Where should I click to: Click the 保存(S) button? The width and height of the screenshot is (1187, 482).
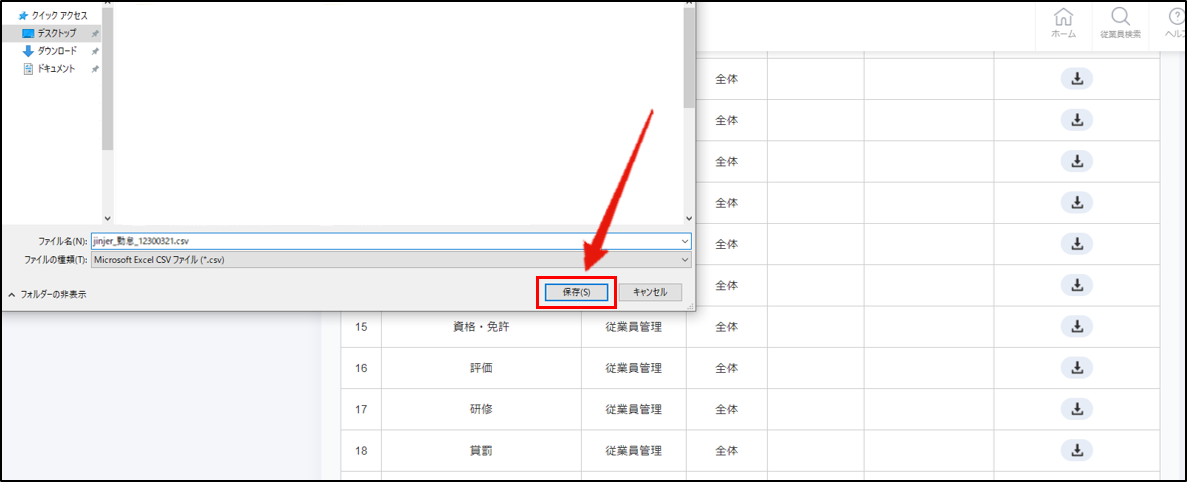click(576, 292)
